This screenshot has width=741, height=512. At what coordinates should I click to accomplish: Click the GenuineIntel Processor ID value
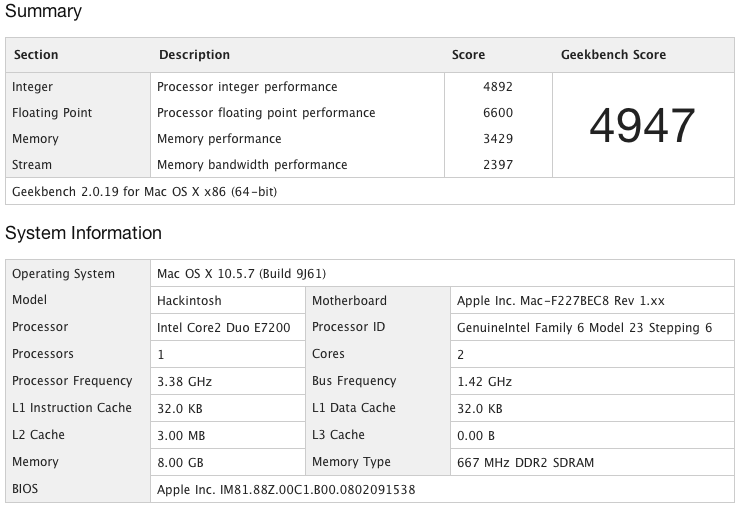tap(584, 327)
